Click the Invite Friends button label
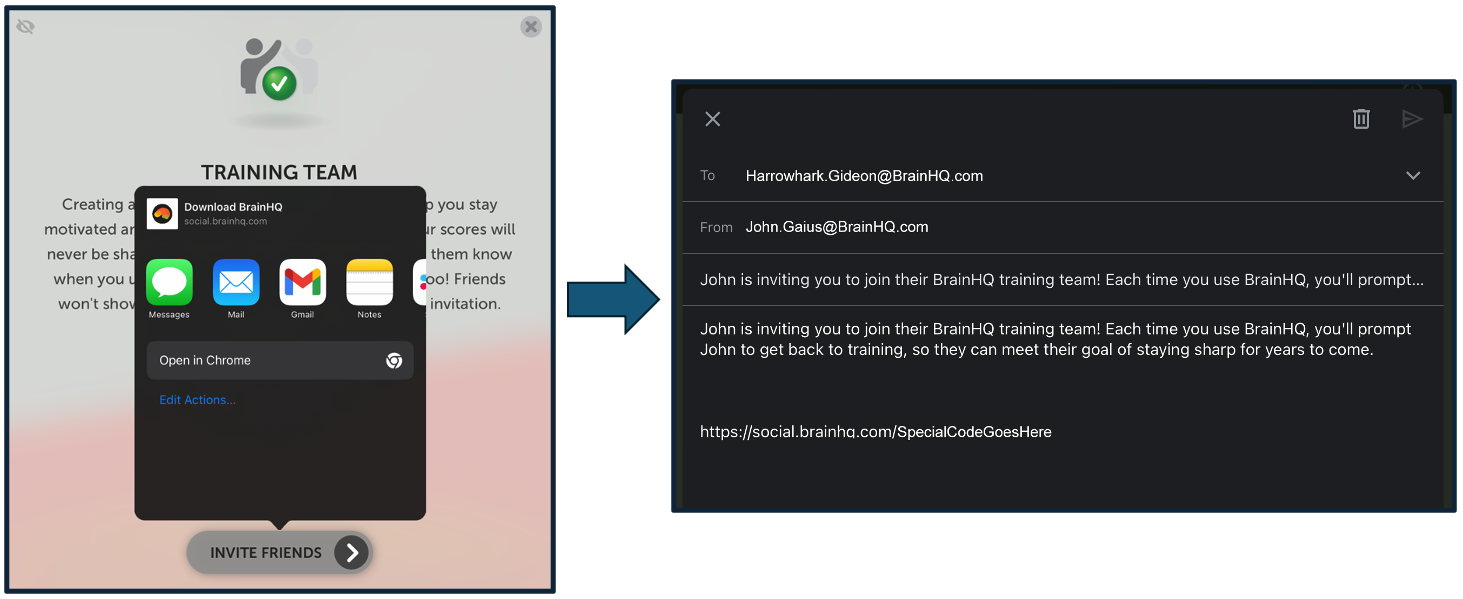The image size is (1463, 599). coord(266,552)
